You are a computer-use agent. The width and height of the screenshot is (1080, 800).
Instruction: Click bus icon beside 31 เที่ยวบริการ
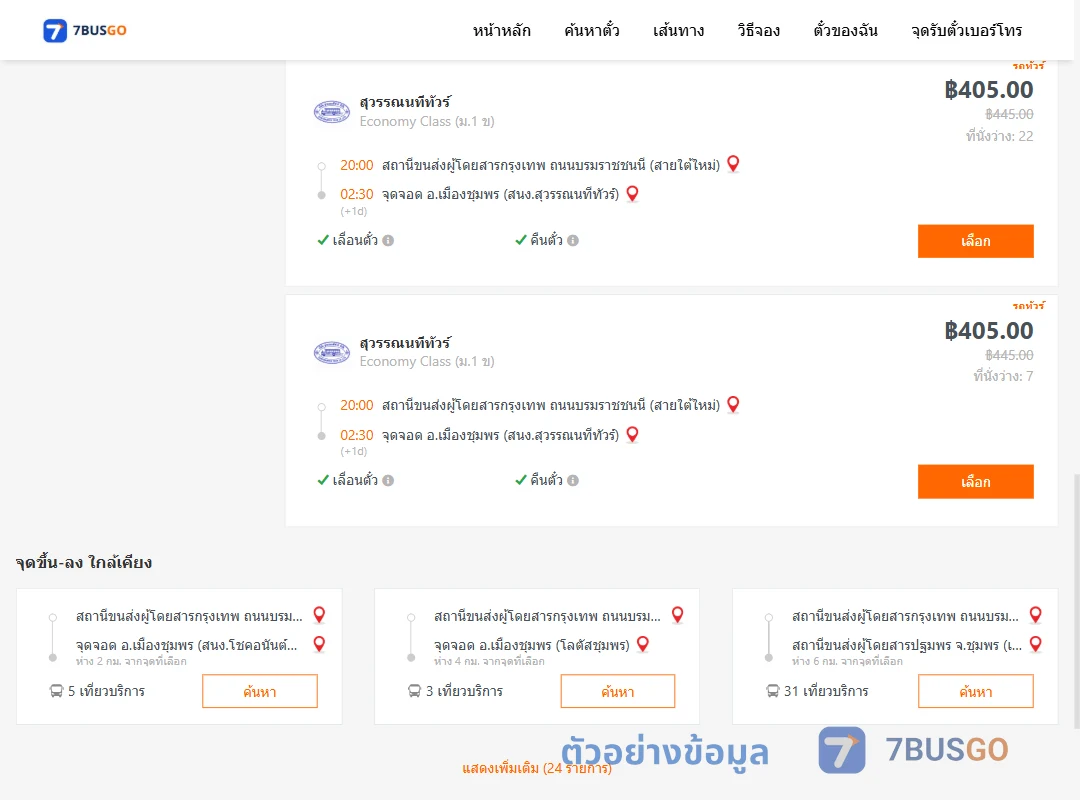pyautogui.click(x=773, y=691)
